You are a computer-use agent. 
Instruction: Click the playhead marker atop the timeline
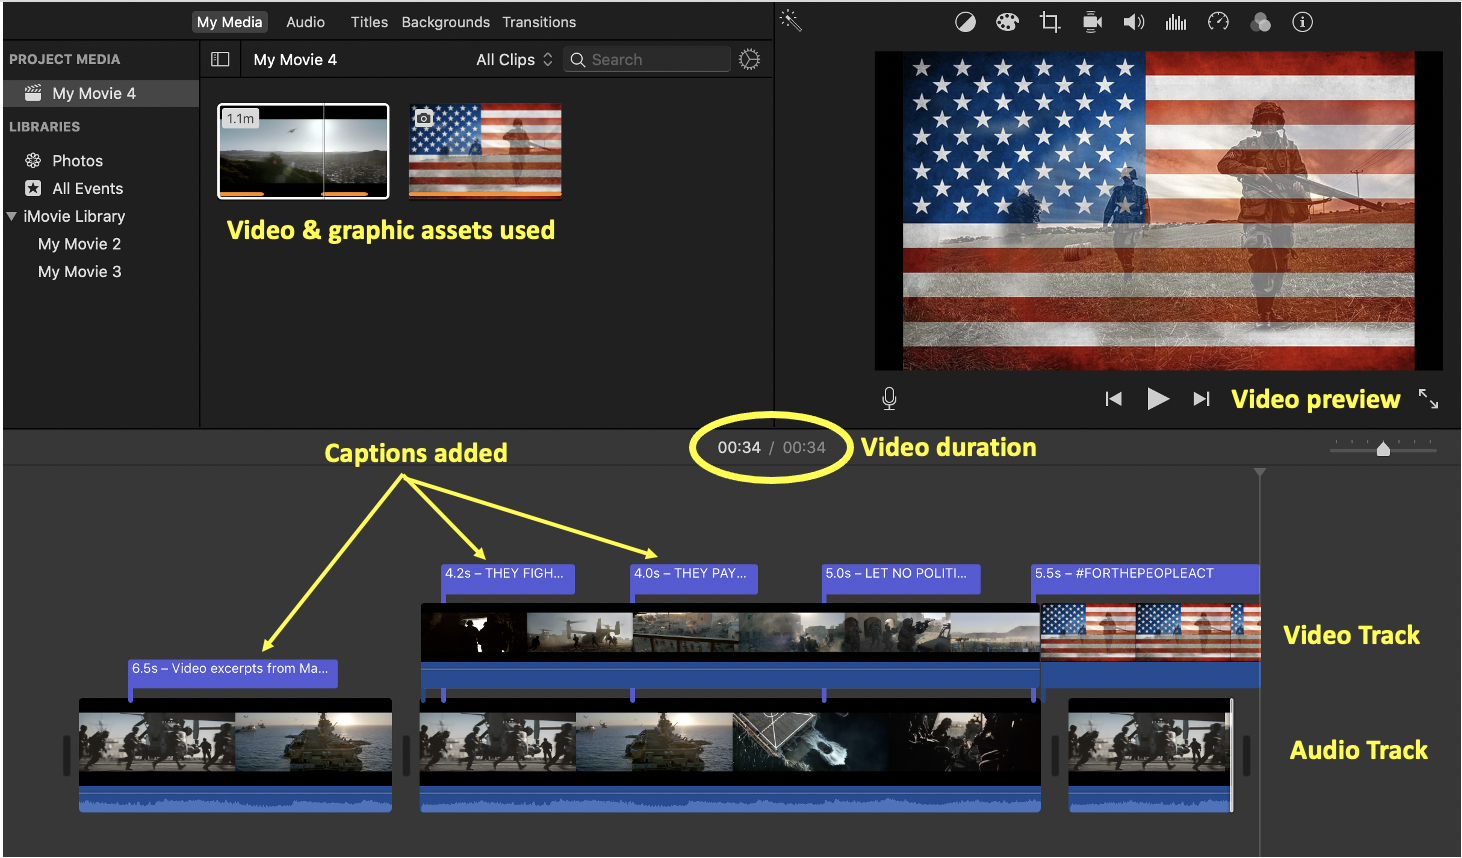click(1260, 472)
